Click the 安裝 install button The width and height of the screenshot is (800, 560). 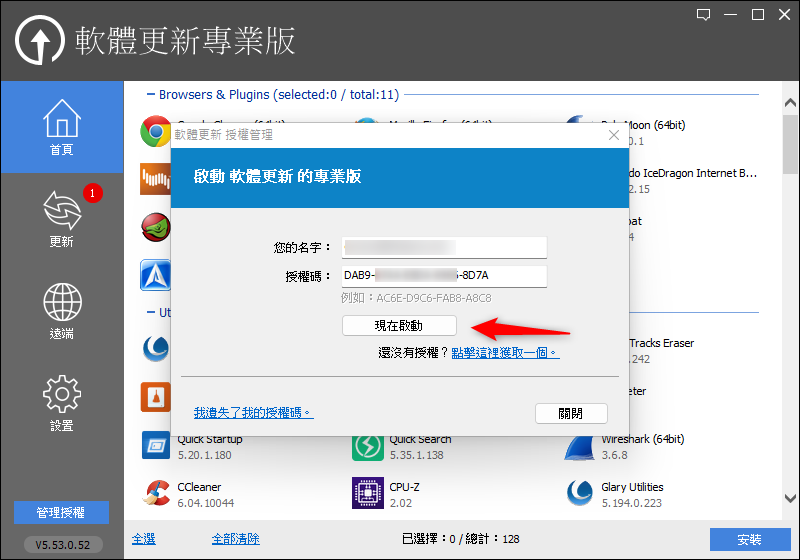pos(749,540)
